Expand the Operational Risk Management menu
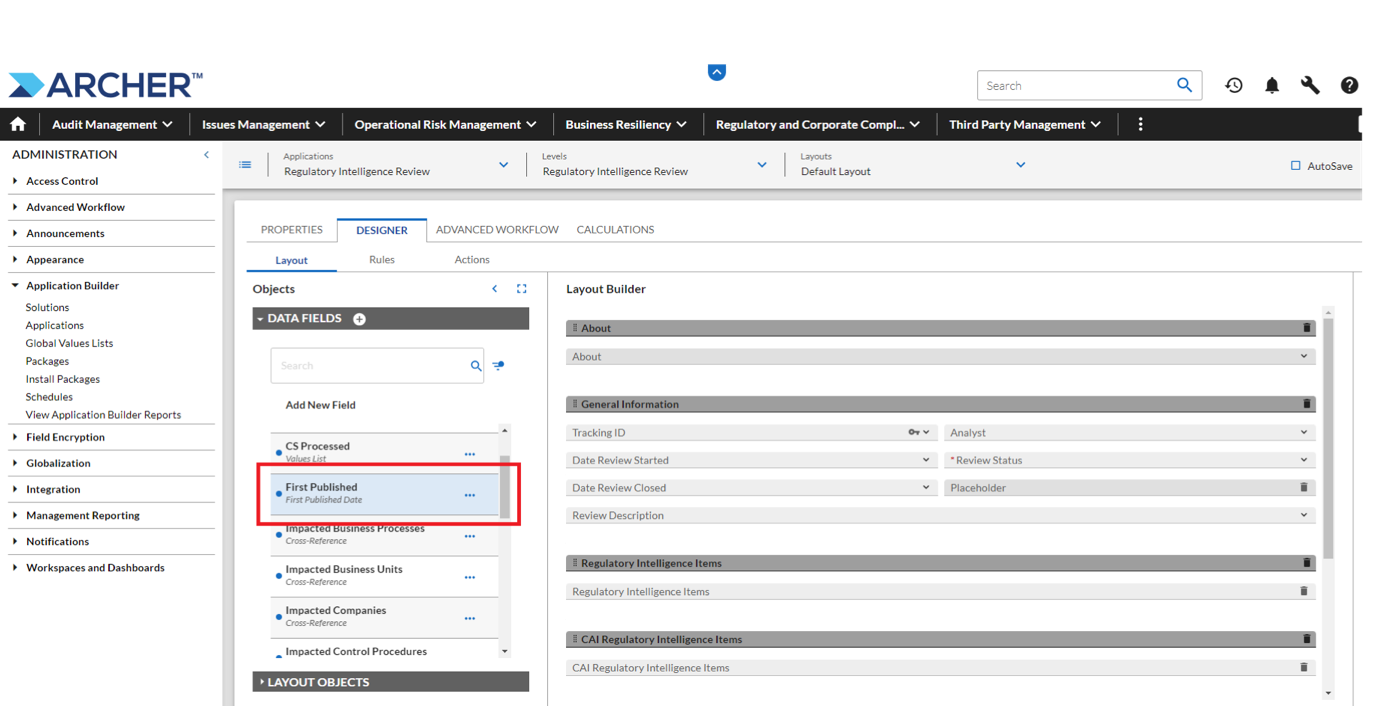 tap(446, 124)
